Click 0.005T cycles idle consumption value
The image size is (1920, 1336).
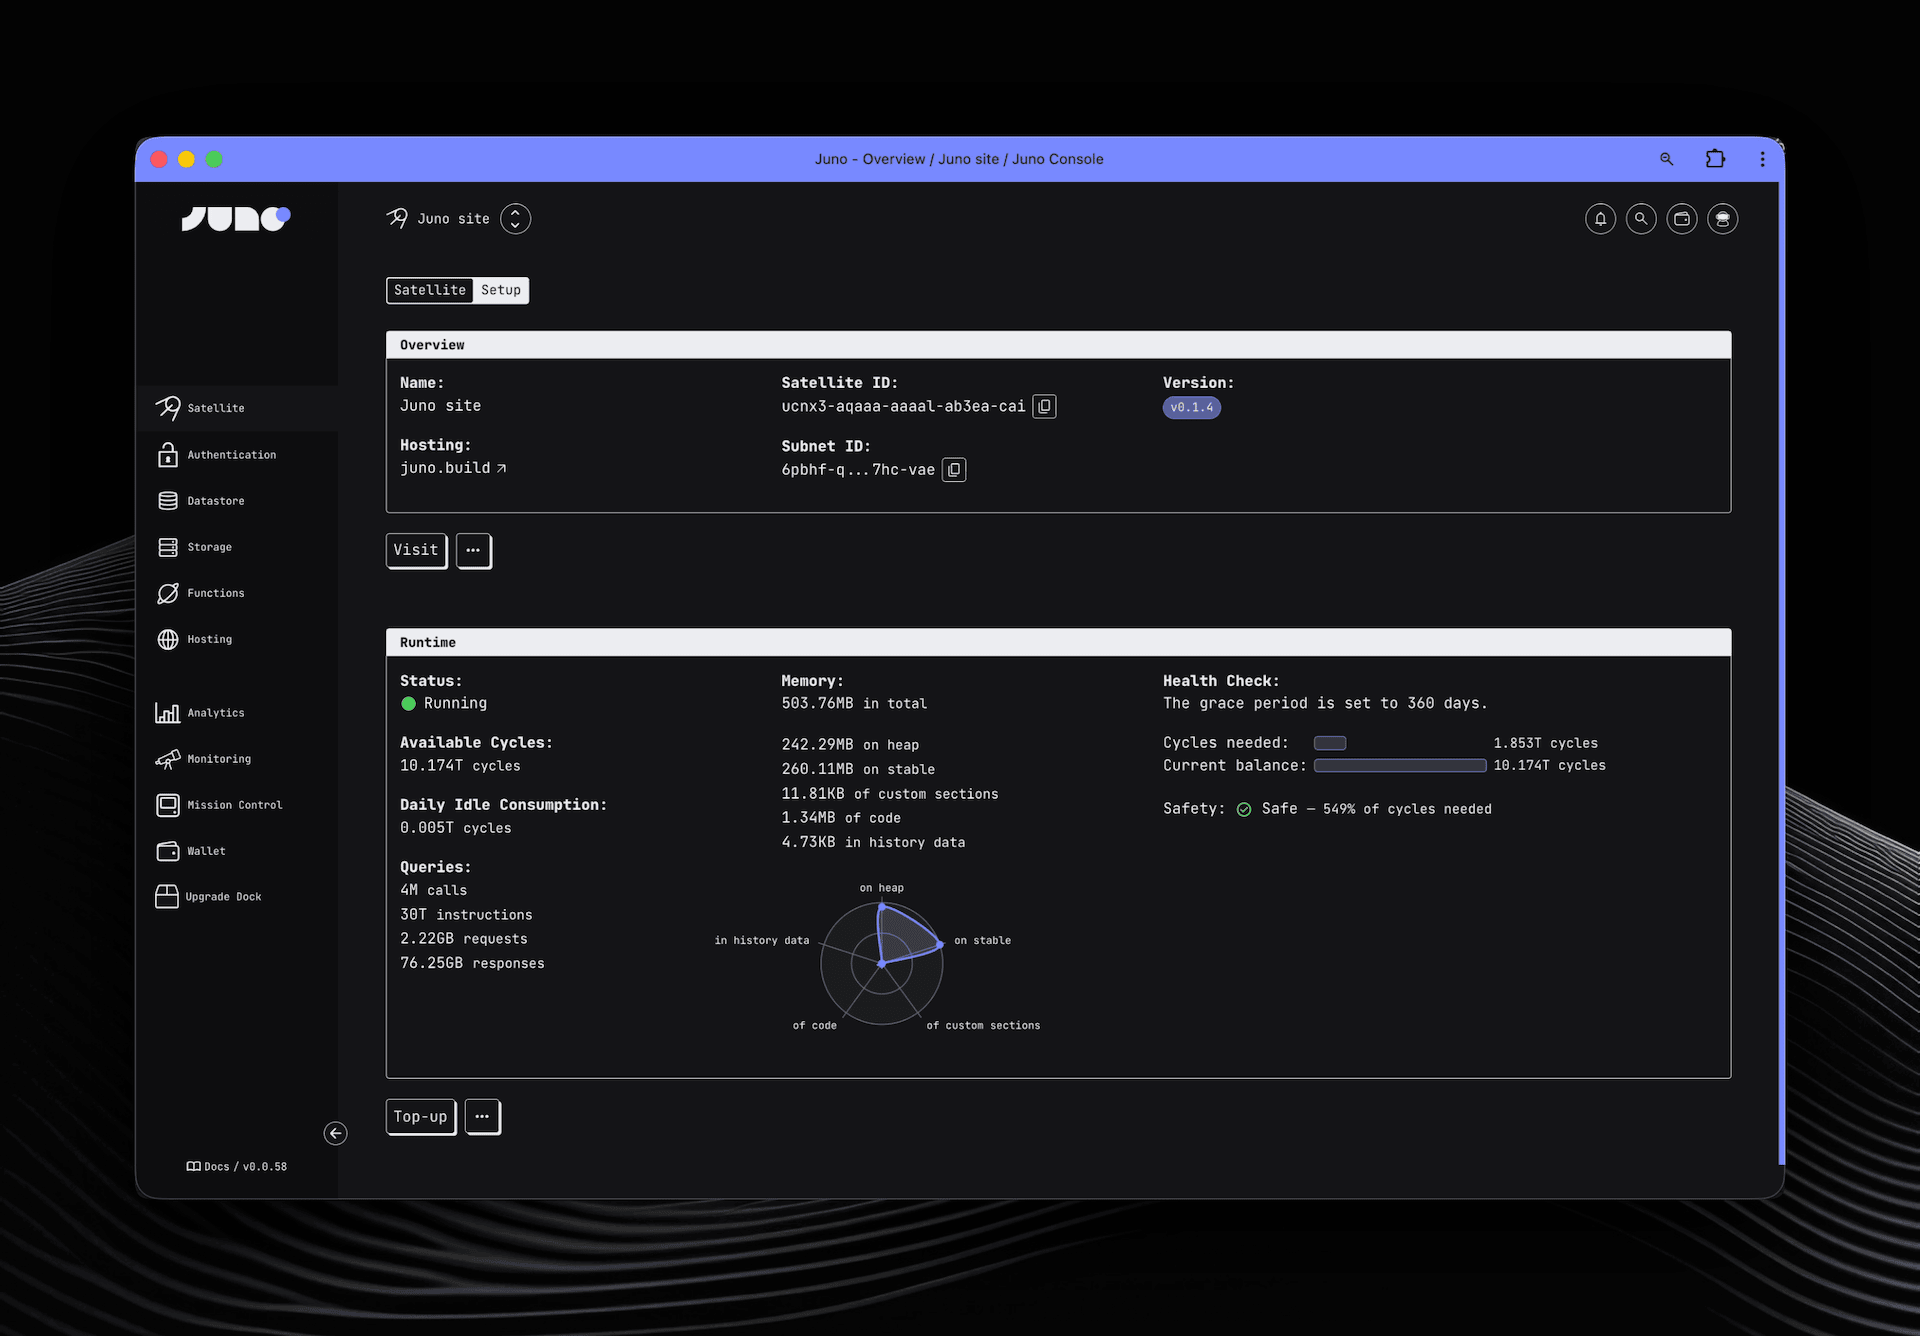point(455,828)
